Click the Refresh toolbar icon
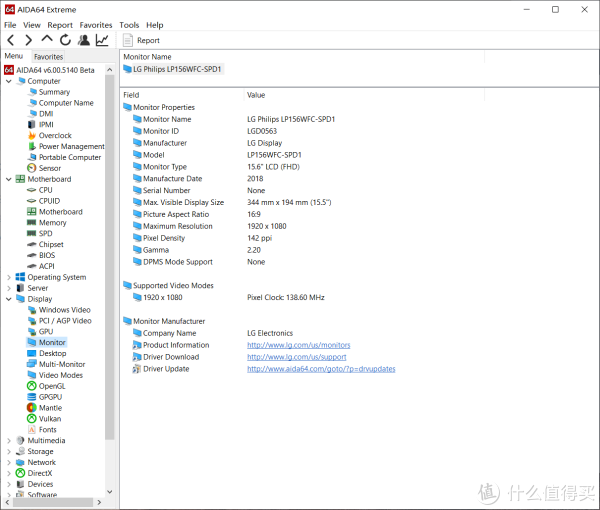600x510 pixels. tap(65, 40)
